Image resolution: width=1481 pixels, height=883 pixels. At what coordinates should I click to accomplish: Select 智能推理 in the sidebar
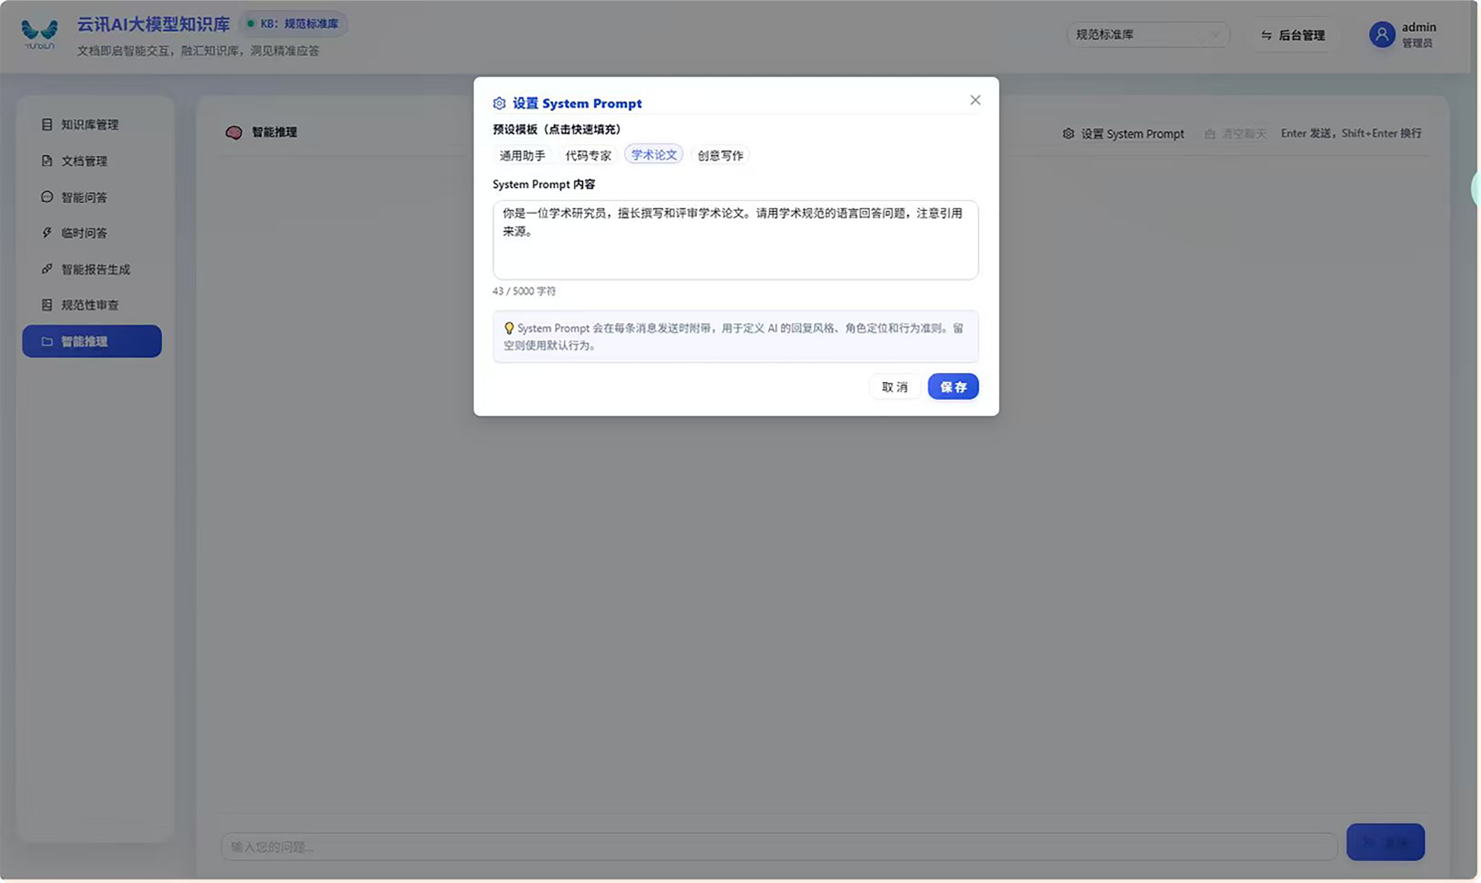(x=91, y=341)
